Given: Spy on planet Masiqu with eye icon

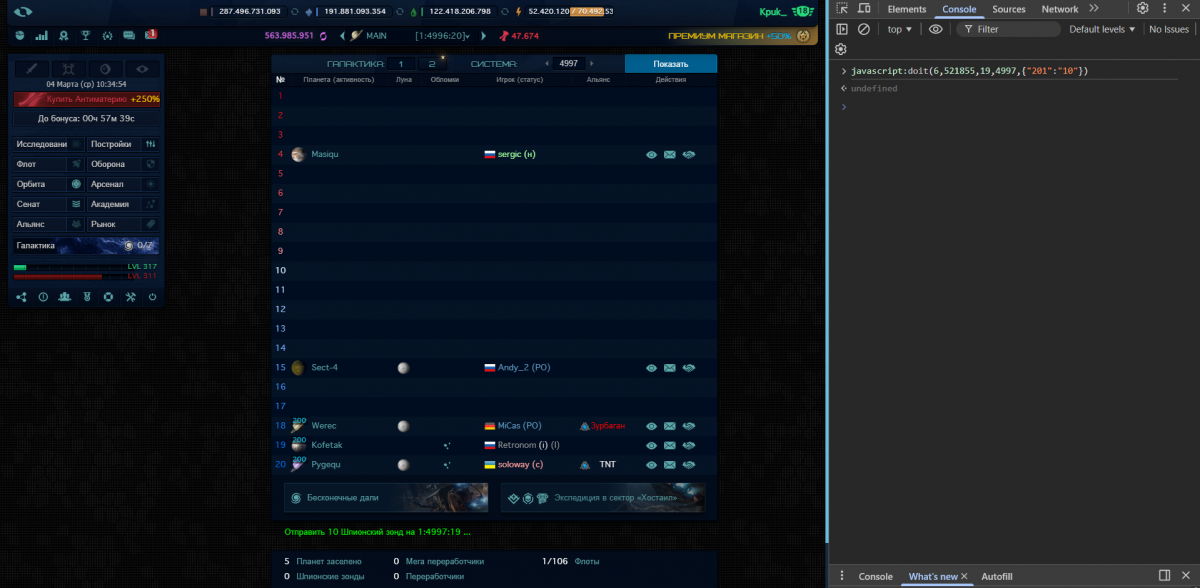Looking at the screenshot, I should (x=651, y=155).
